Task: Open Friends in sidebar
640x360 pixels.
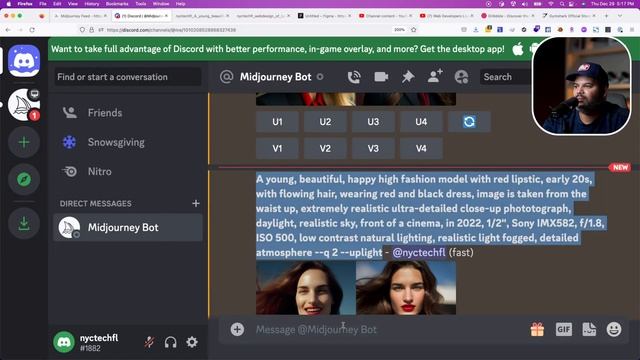Action: pos(127,113)
